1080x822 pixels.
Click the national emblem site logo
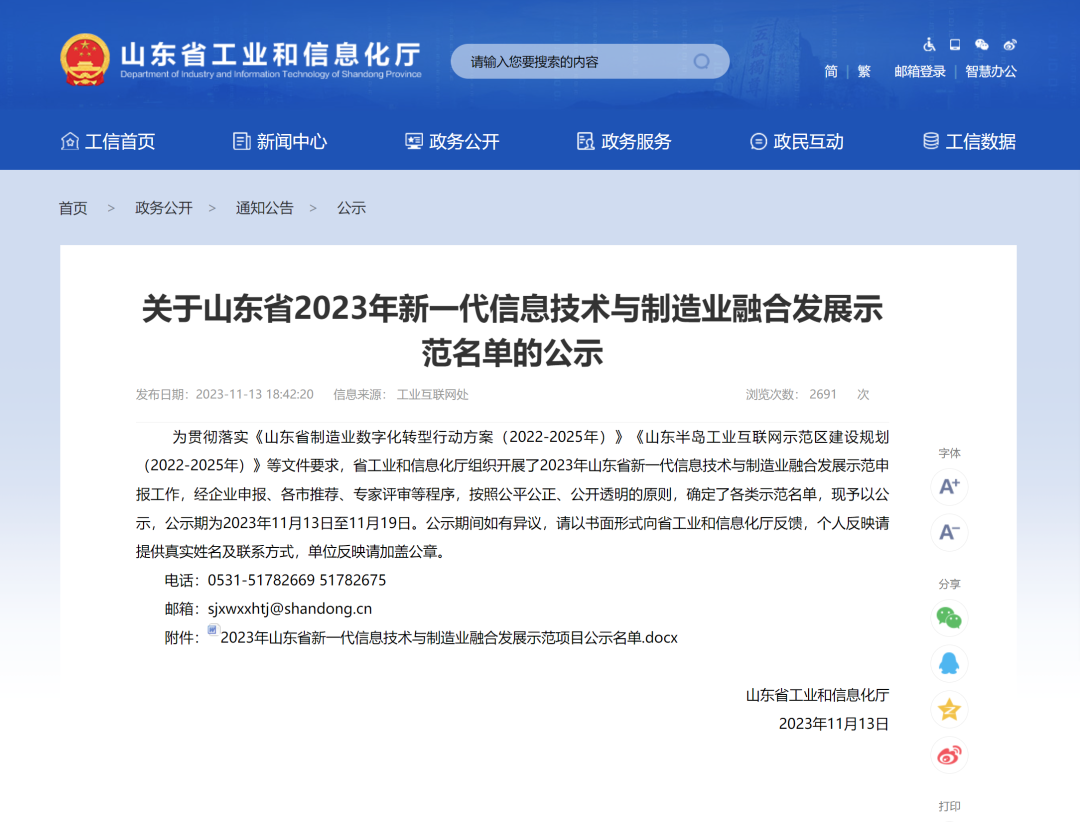(x=84, y=57)
